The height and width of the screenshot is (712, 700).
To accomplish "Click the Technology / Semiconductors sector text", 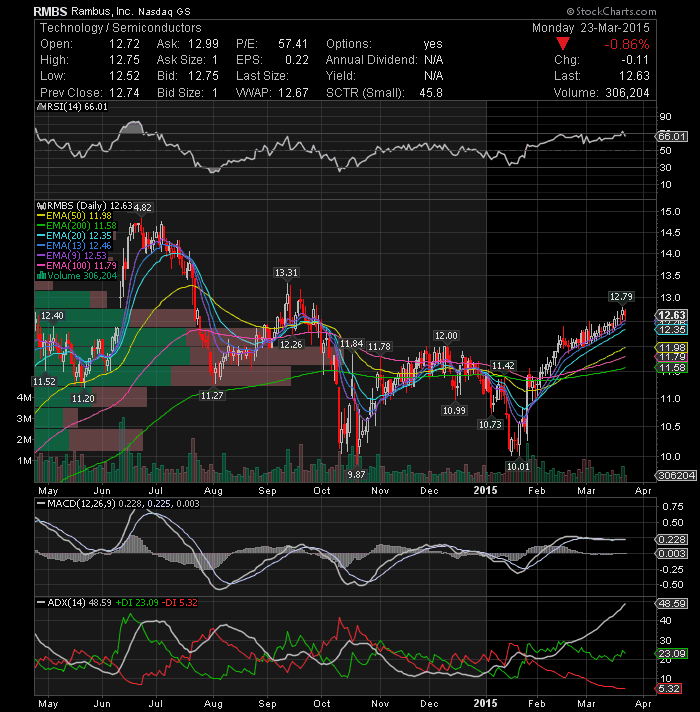I will click(x=121, y=28).
